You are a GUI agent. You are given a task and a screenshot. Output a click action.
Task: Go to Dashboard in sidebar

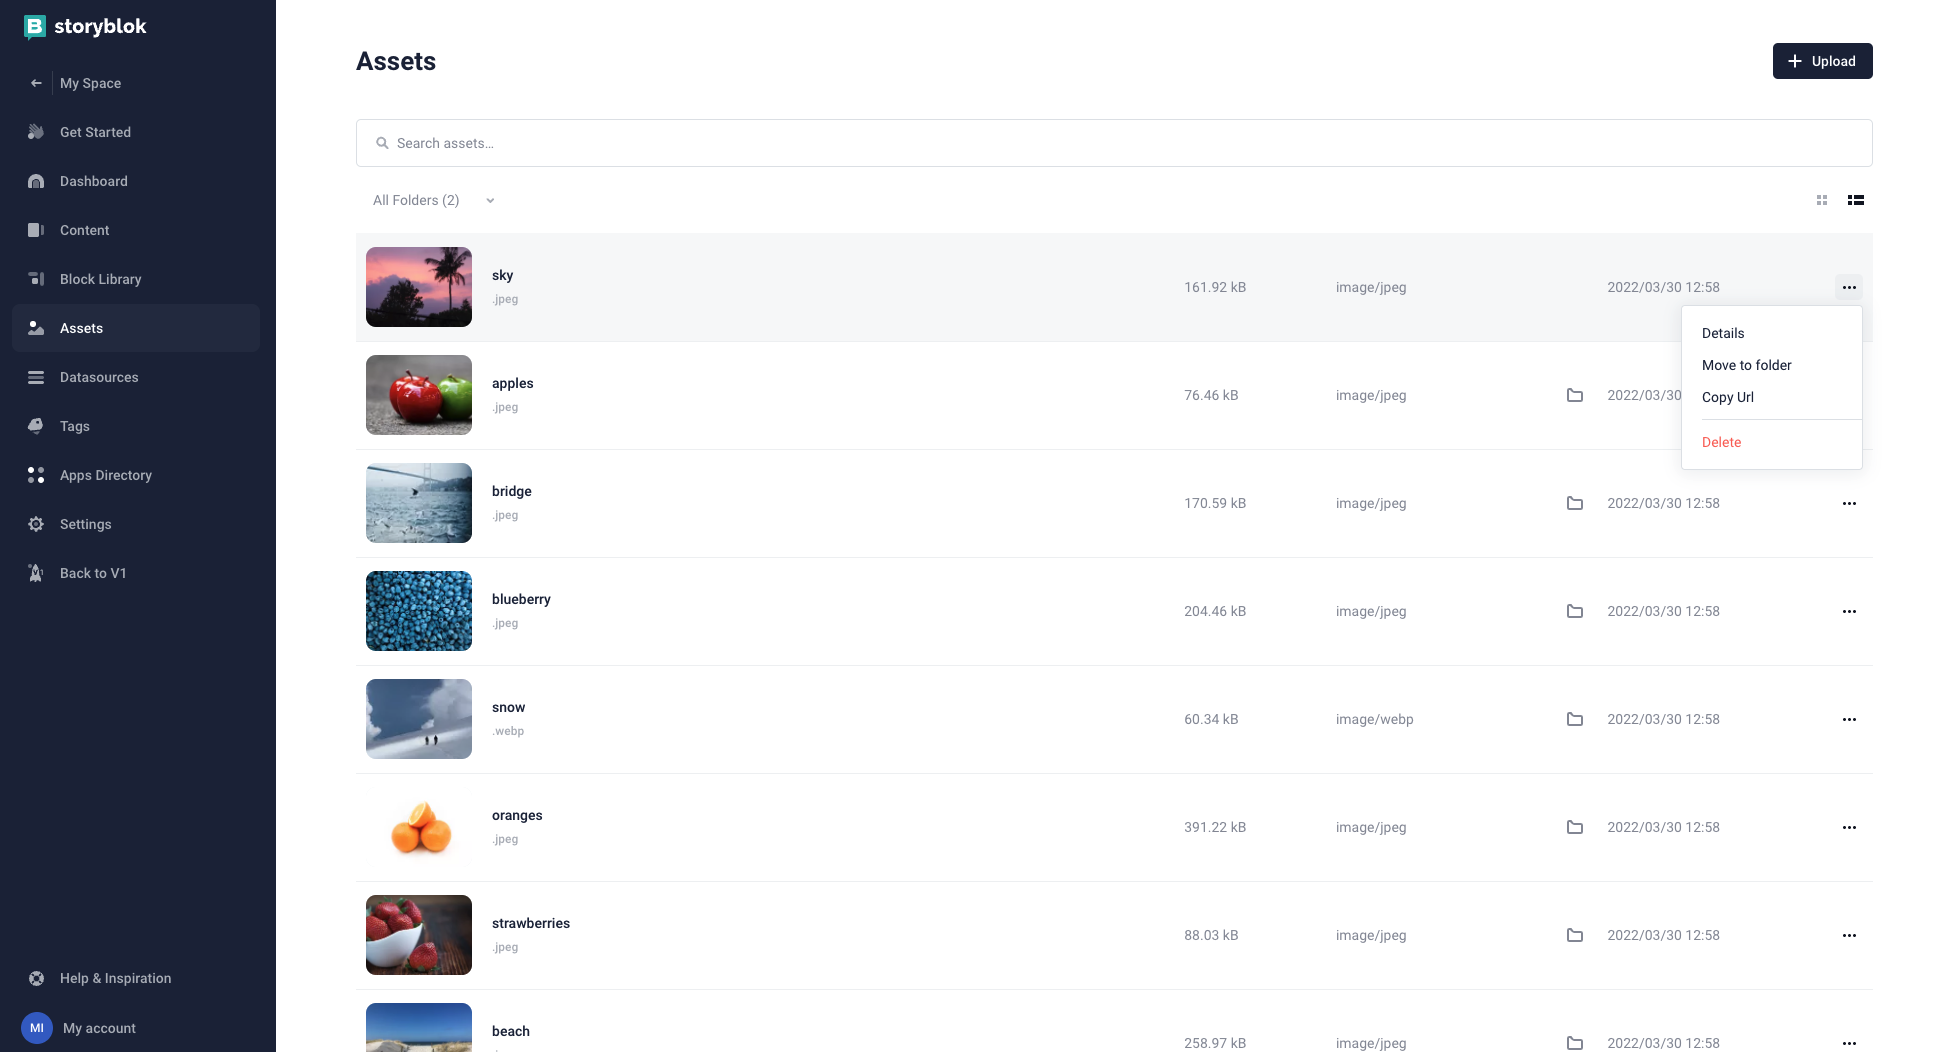pyautogui.click(x=93, y=181)
